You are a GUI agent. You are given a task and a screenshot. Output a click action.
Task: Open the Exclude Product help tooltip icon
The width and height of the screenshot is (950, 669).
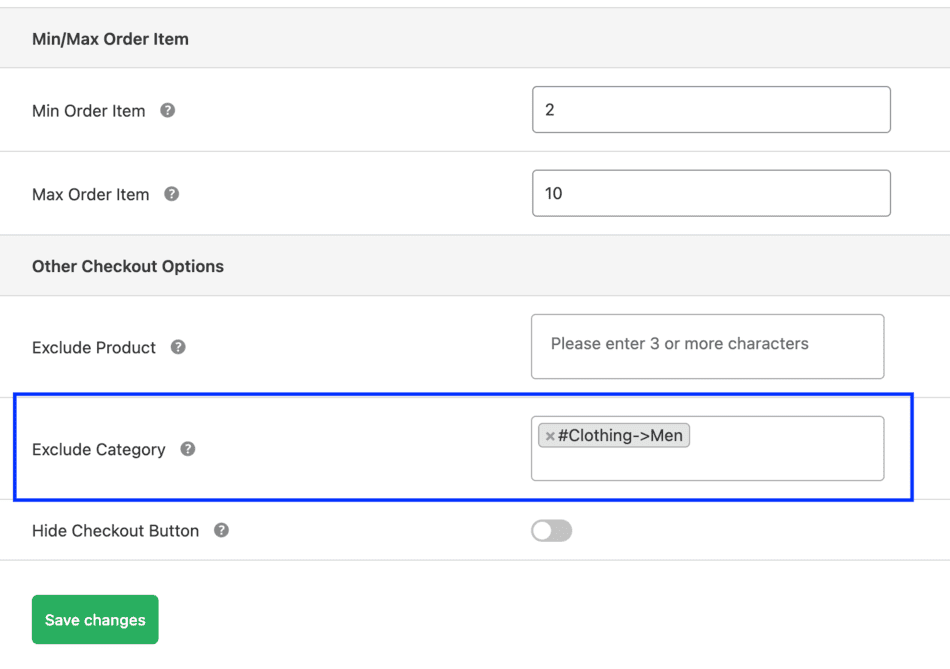[177, 348]
